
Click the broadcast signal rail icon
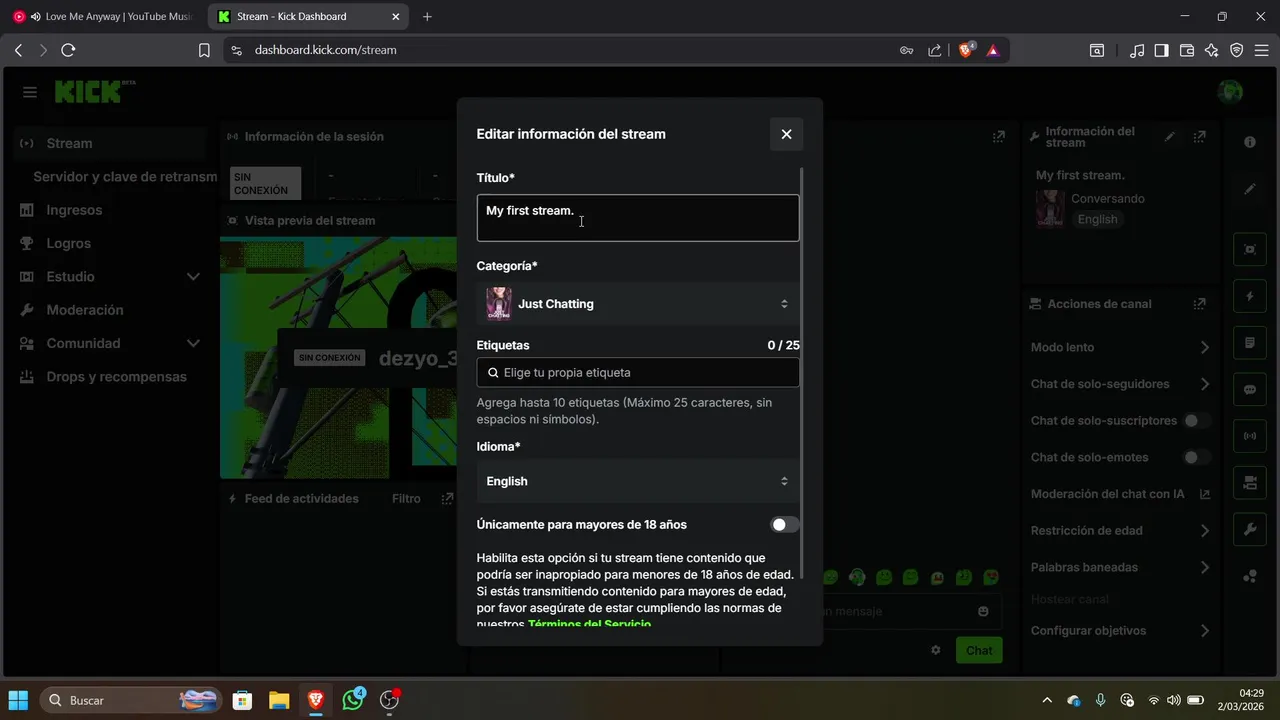1250,436
